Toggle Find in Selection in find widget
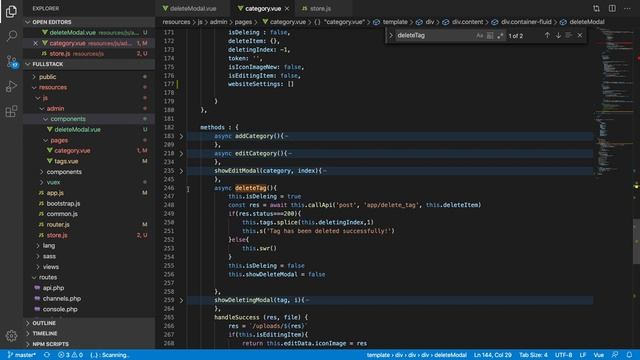 click(569, 36)
